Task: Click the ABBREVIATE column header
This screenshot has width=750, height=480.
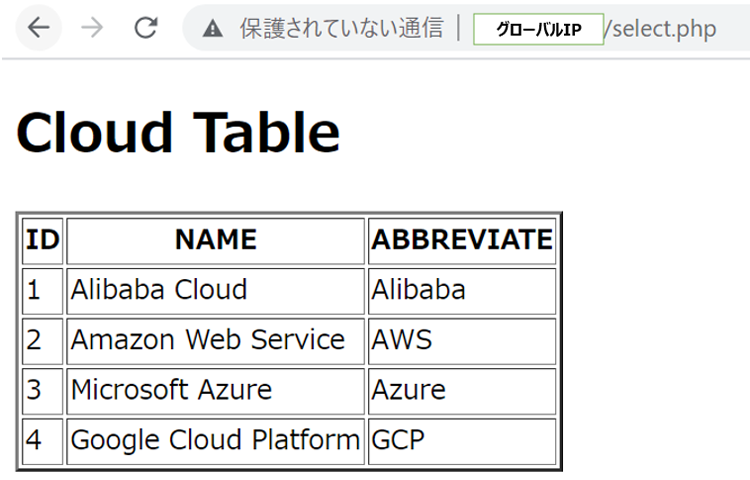Action: [x=461, y=240]
